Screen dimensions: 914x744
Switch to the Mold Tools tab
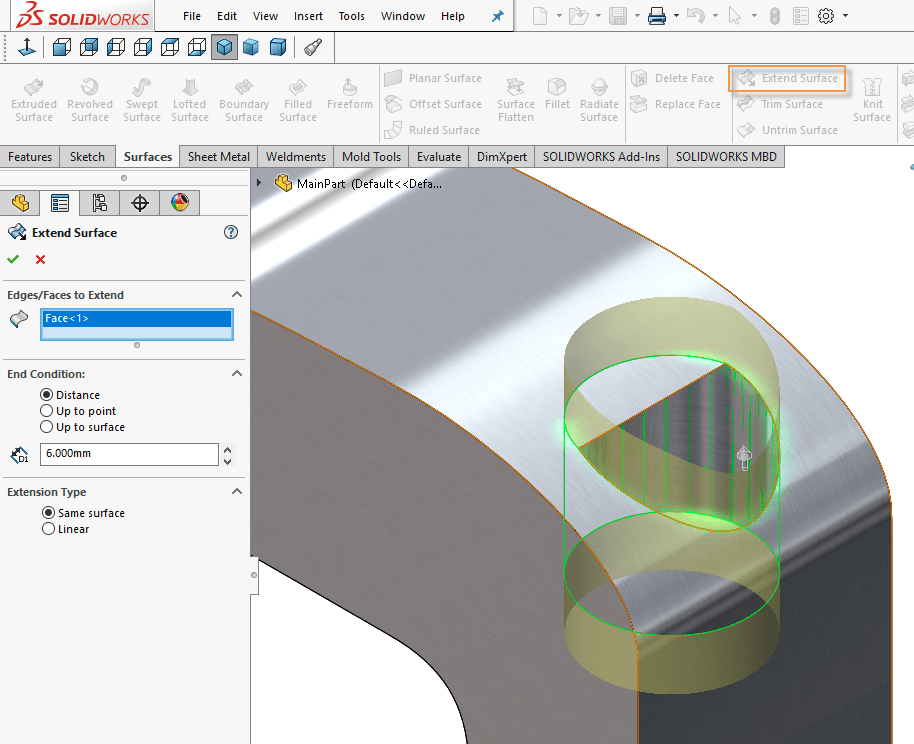point(371,157)
